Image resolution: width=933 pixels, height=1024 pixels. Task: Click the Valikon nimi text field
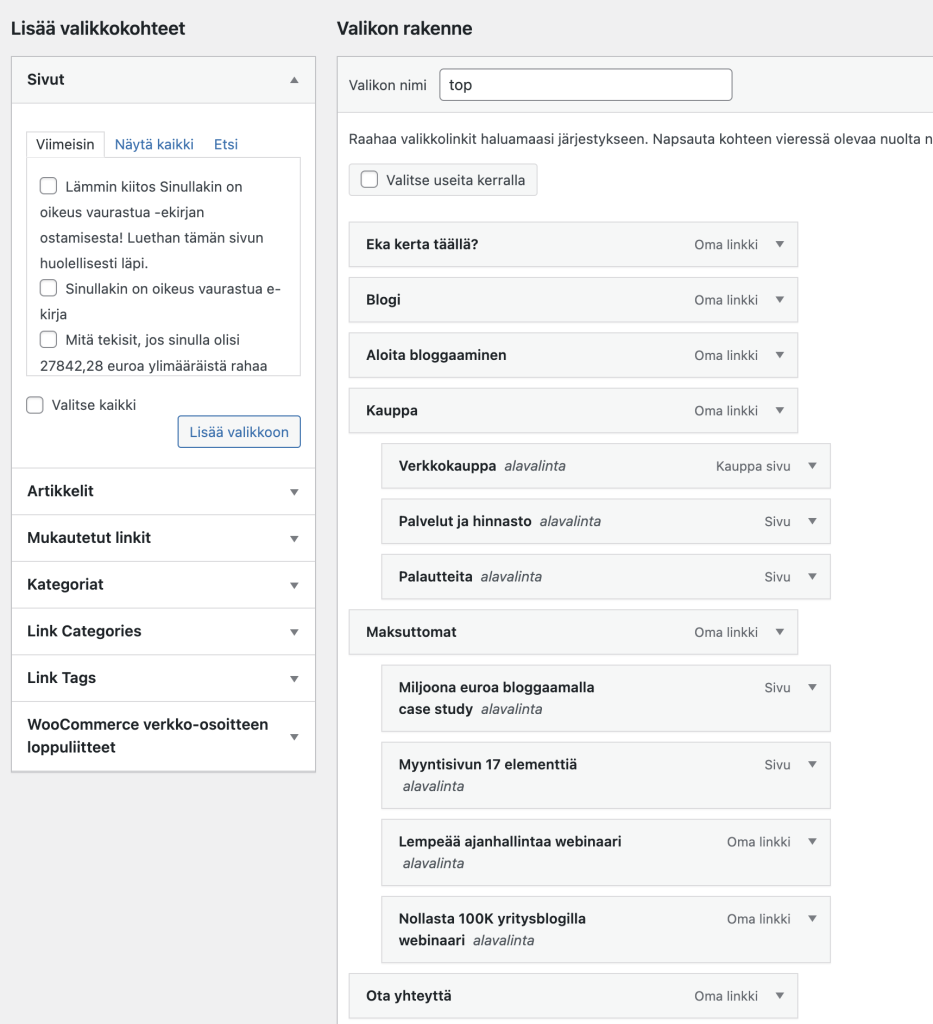tap(585, 85)
